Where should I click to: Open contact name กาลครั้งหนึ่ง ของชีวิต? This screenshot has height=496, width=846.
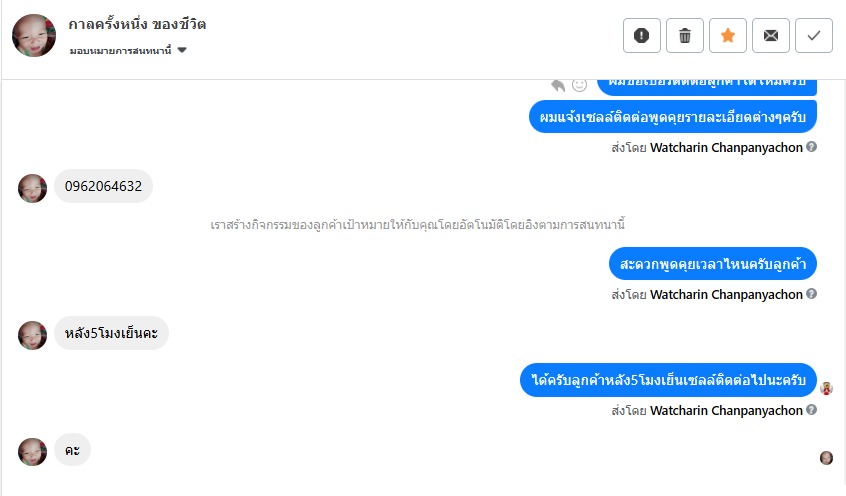pos(138,24)
